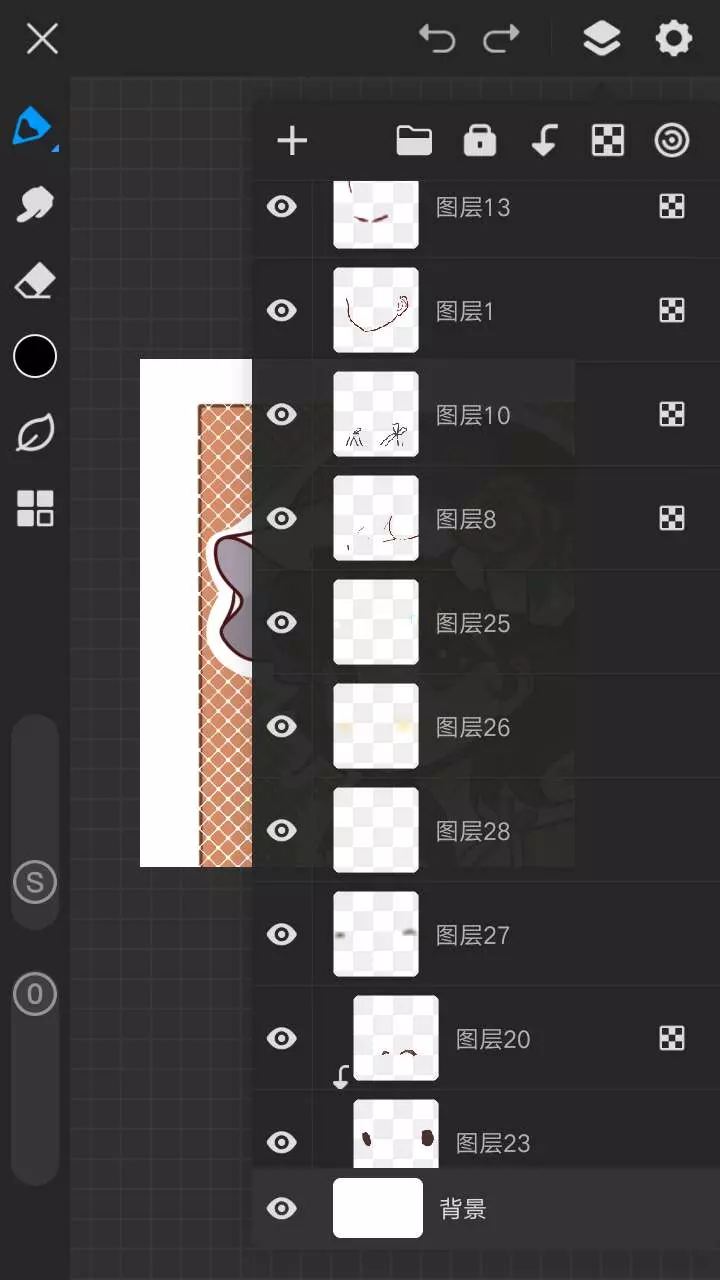Select the eraser tool
Image resolution: width=720 pixels, height=1280 pixels.
[x=35, y=282]
